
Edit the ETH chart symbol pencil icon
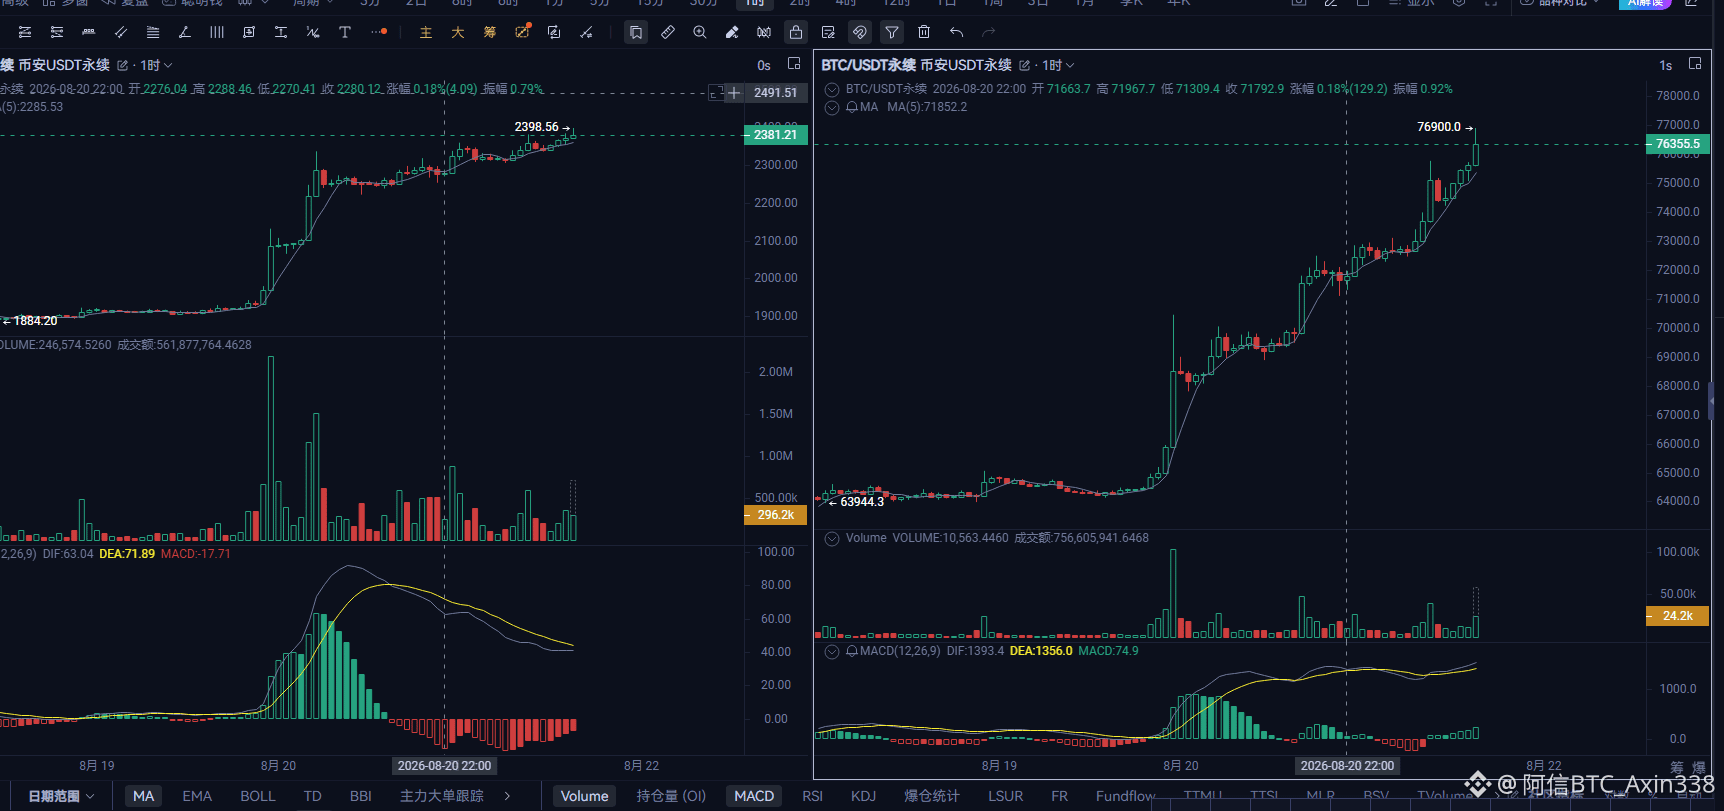tap(122, 65)
